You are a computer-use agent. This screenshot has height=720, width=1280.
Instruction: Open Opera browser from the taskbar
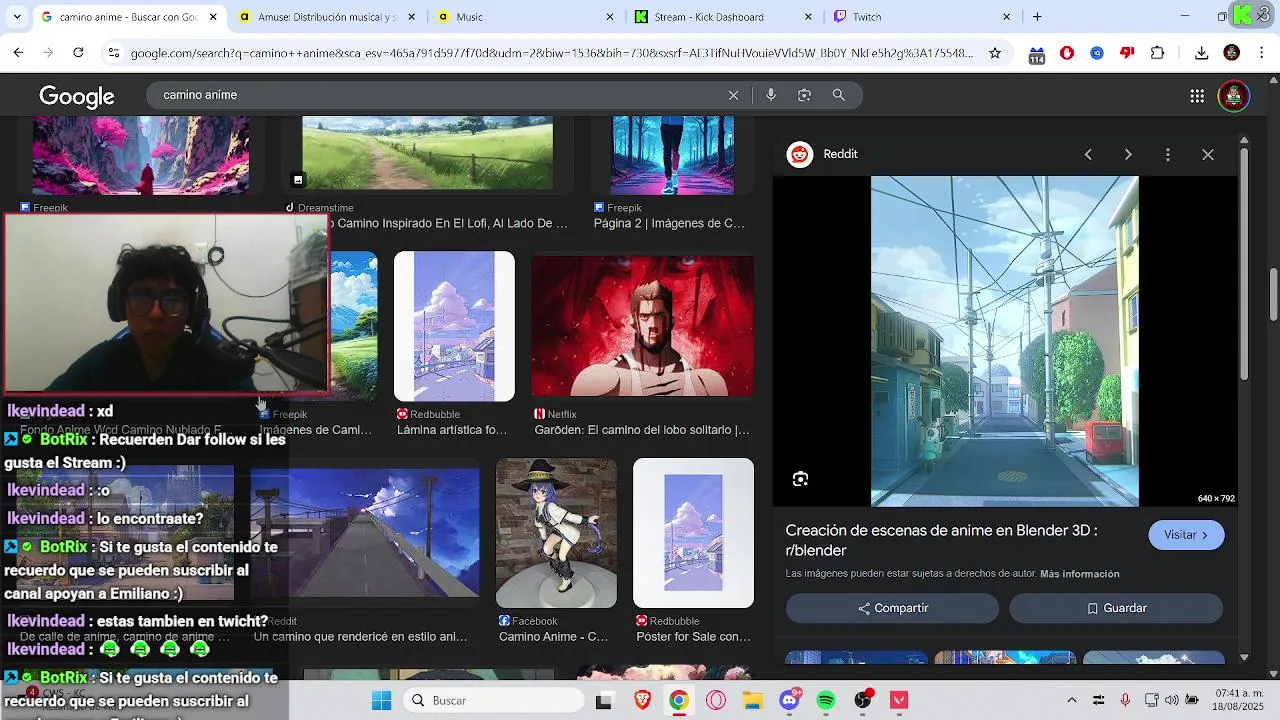point(715,700)
